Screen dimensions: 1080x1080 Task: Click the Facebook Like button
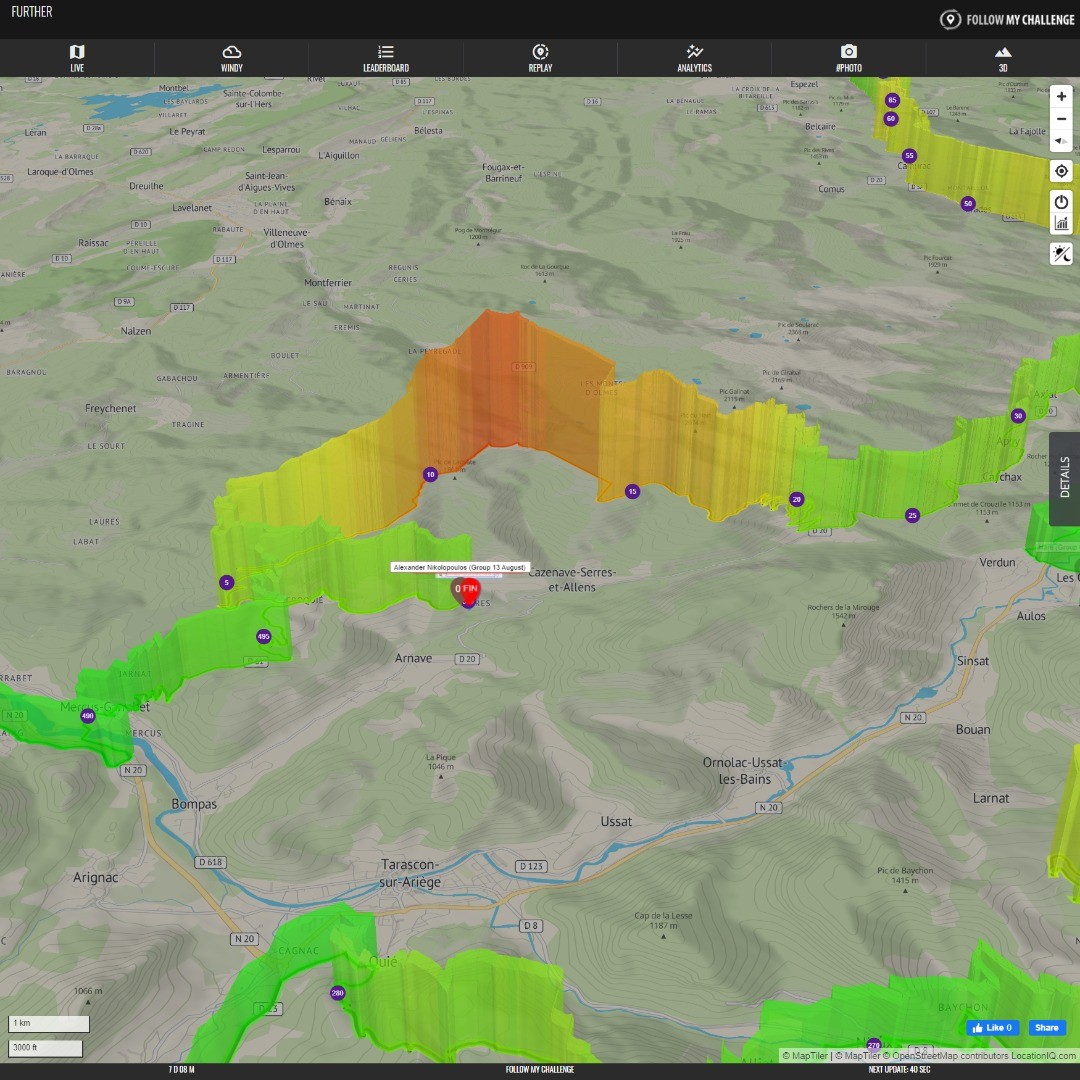990,1028
